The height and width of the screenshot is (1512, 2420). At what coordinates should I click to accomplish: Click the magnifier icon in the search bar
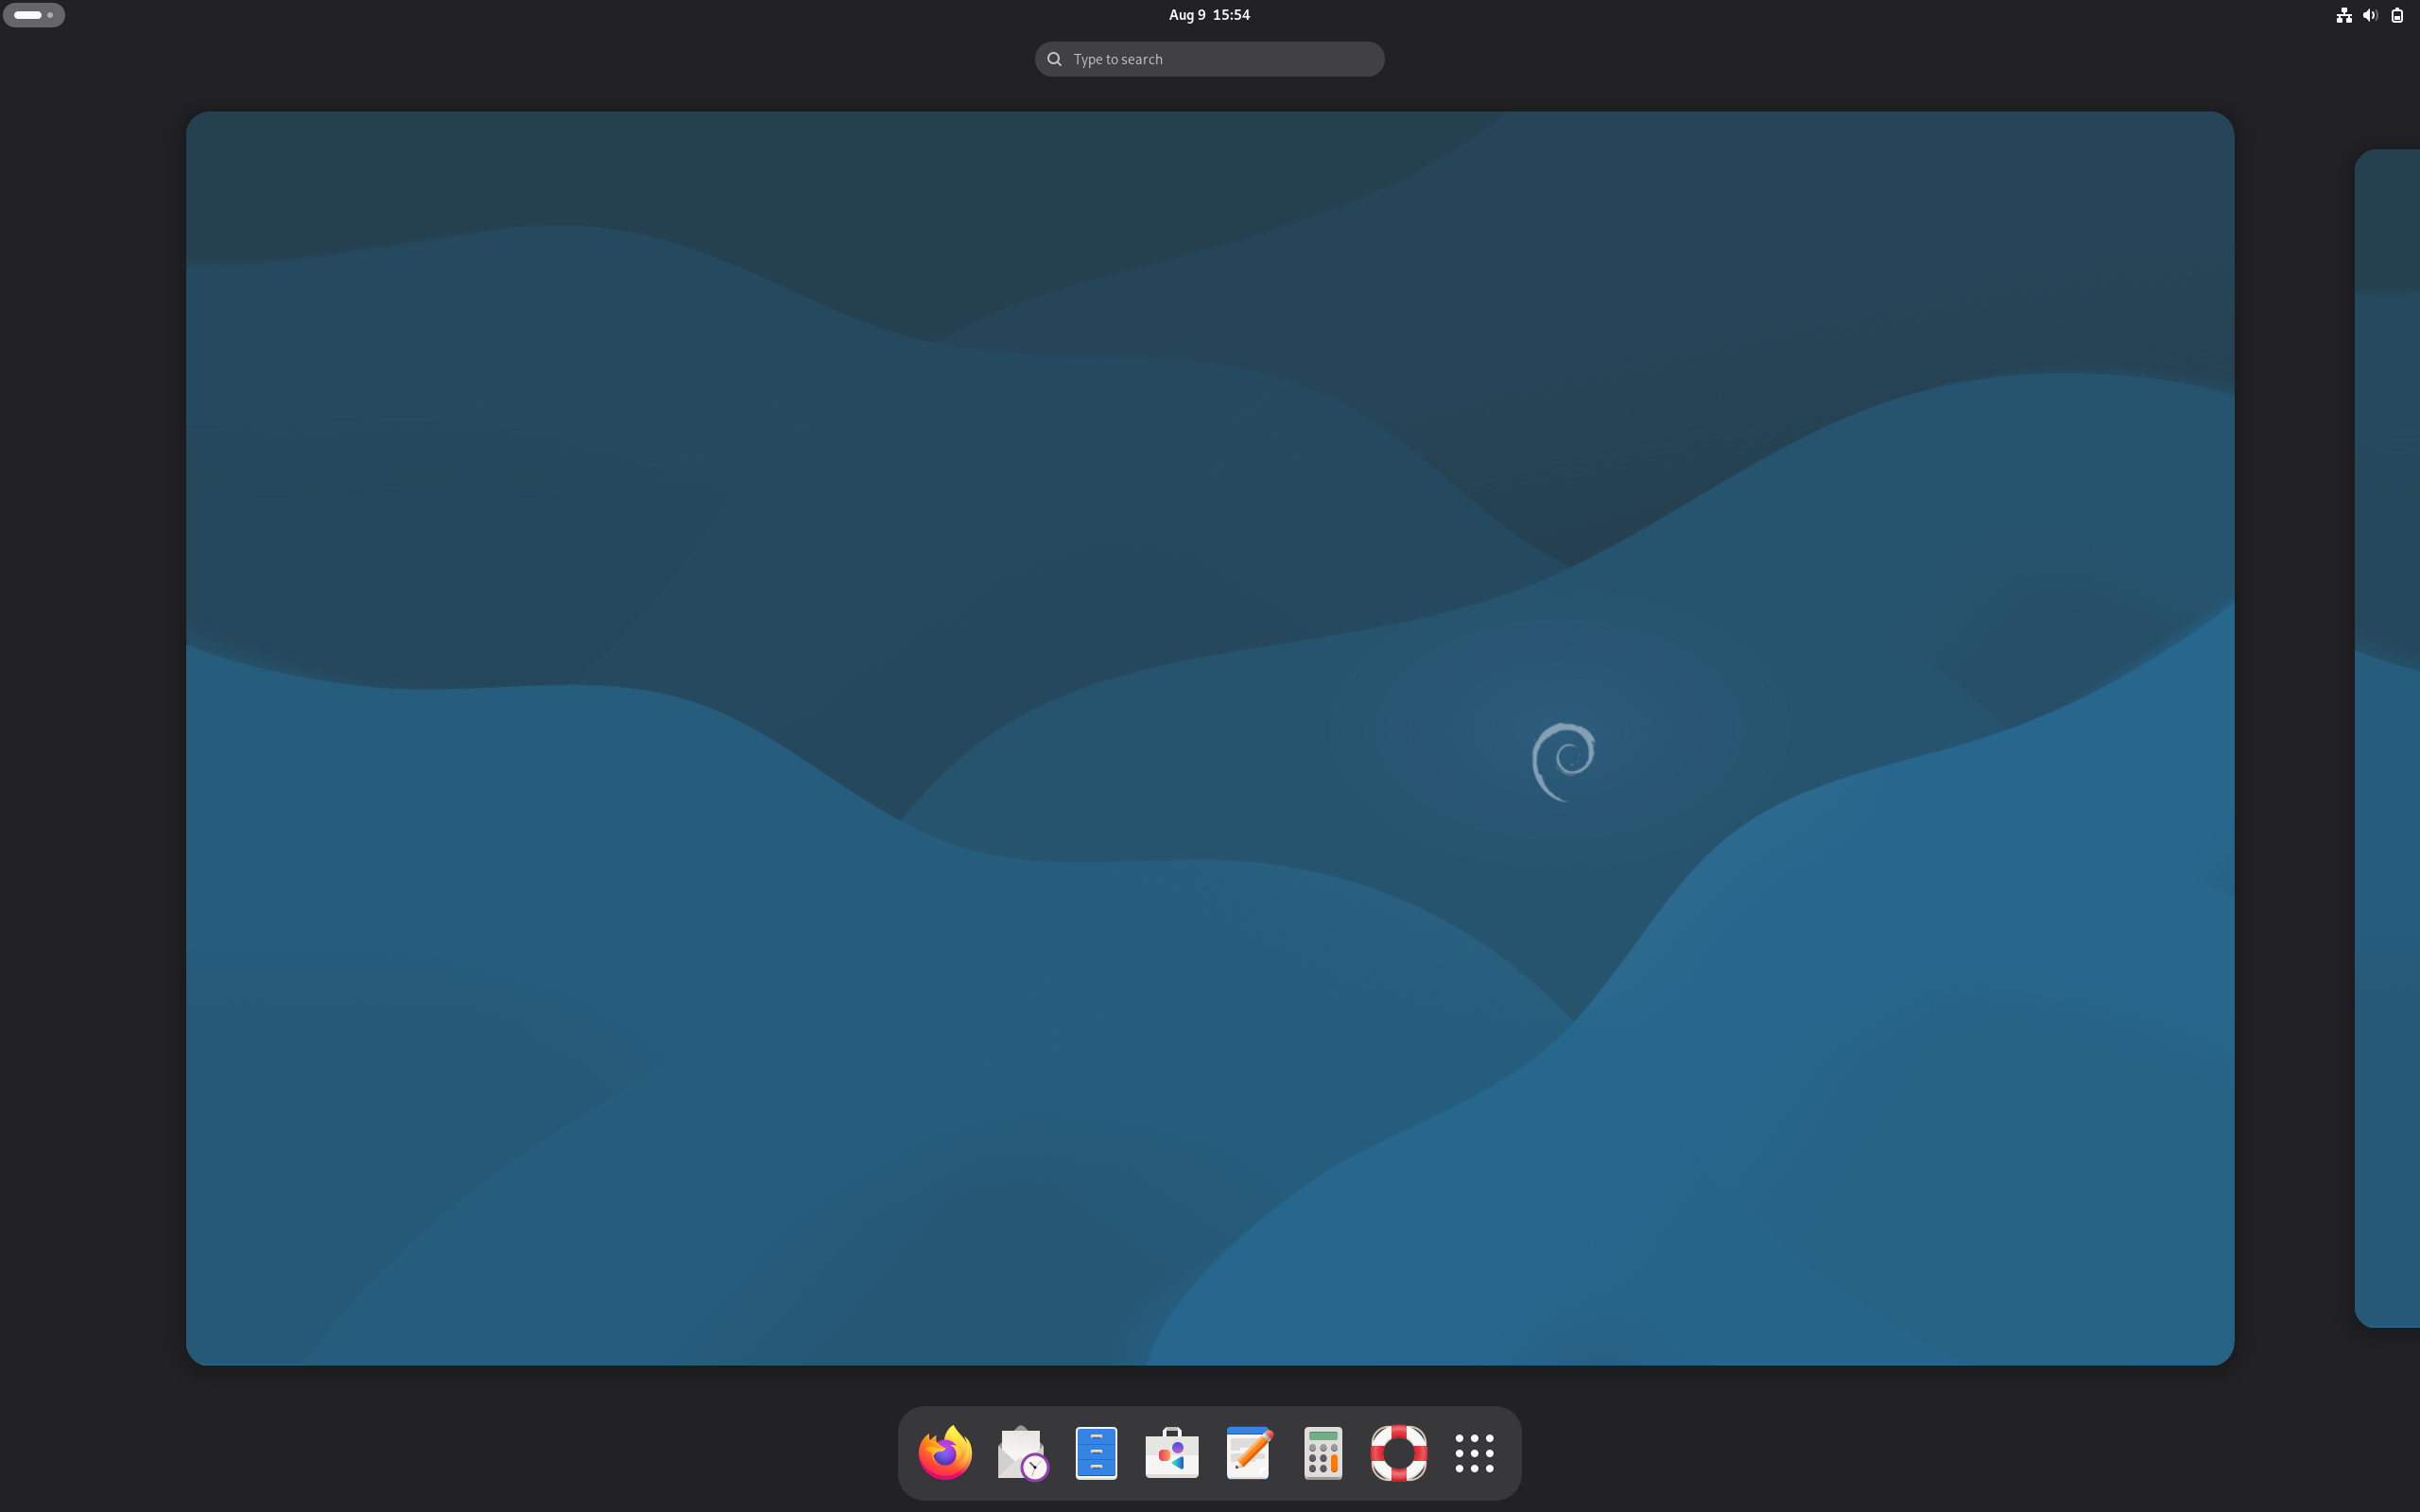pos(1053,58)
